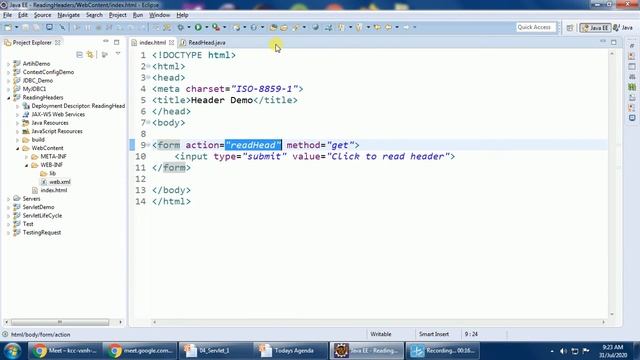This screenshot has width=640, height=360.
Task: Click the Back navigation arrow icon
Action: pos(389,27)
